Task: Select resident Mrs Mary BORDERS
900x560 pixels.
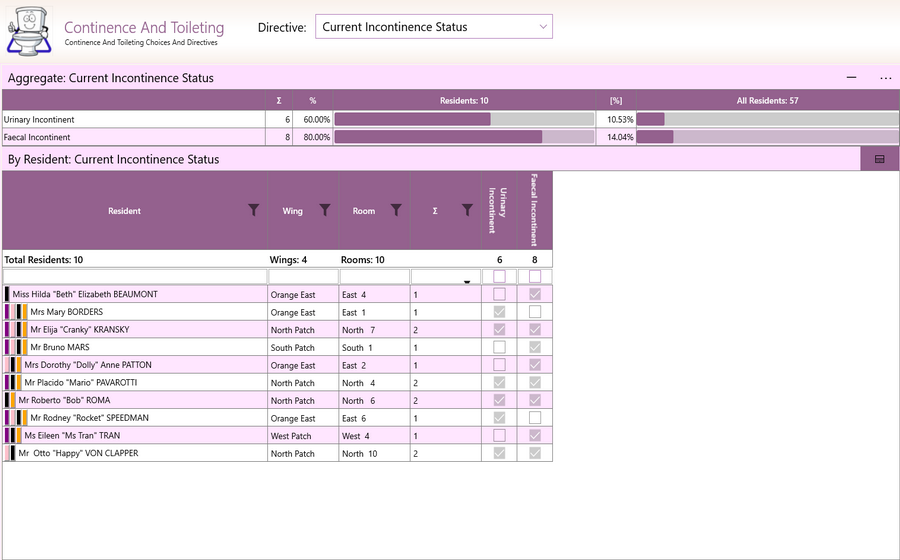Action: (67, 312)
